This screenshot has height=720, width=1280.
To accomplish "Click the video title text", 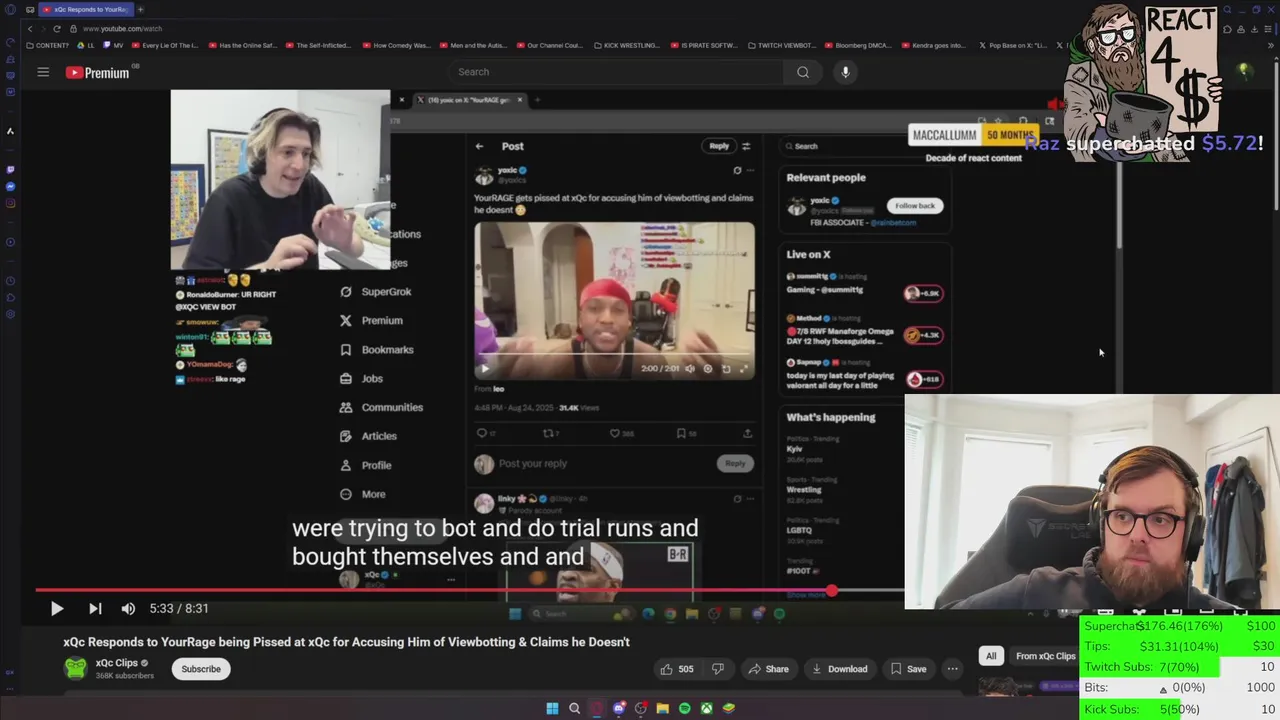I will (346, 642).
